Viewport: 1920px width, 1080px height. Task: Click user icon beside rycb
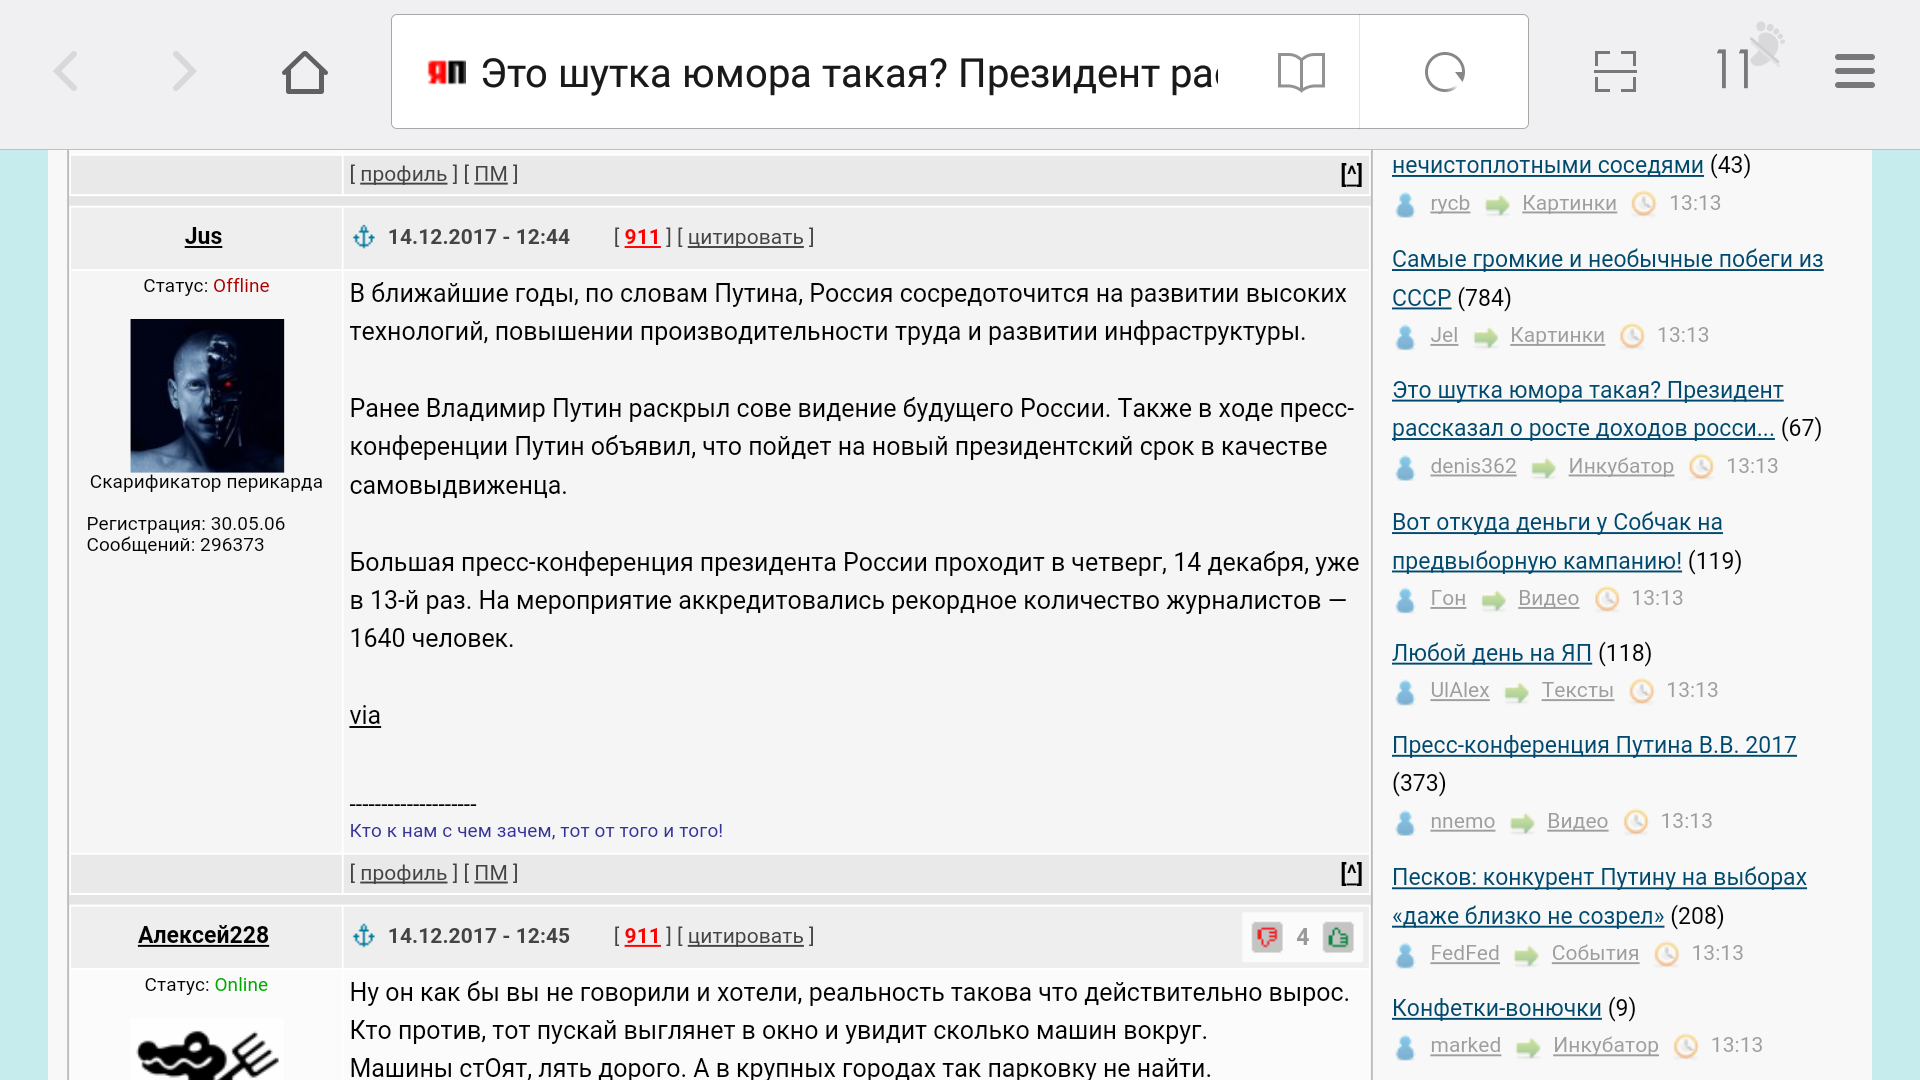point(1405,205)
